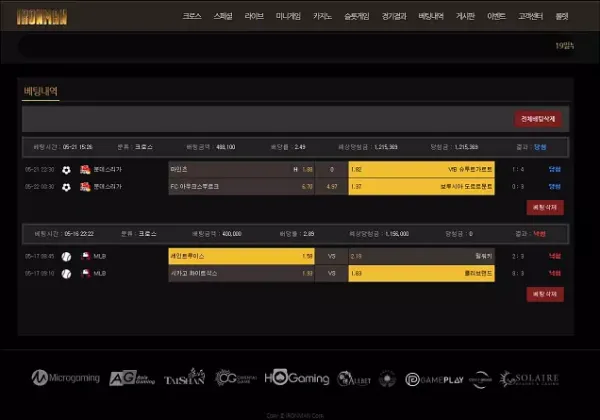Image resolution: width=600 pixels, height=420 pixels.
Task: Click the 2.89 odds value in the header
Action: click(308, 234)
